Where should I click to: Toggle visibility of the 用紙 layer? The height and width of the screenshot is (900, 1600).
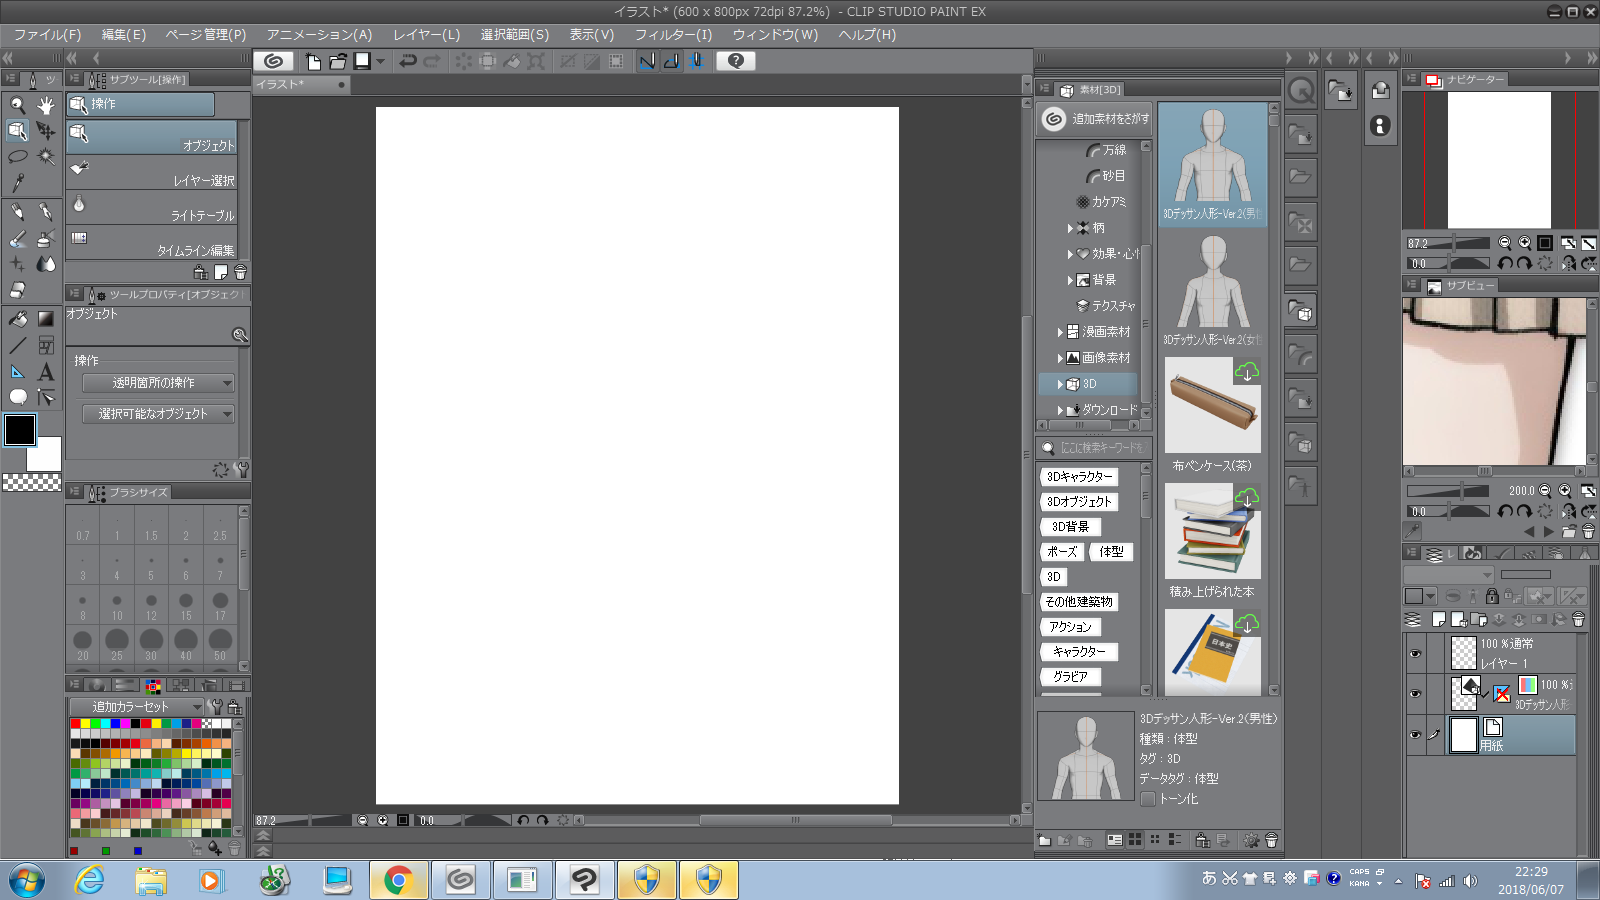[x=1415, y=735]
